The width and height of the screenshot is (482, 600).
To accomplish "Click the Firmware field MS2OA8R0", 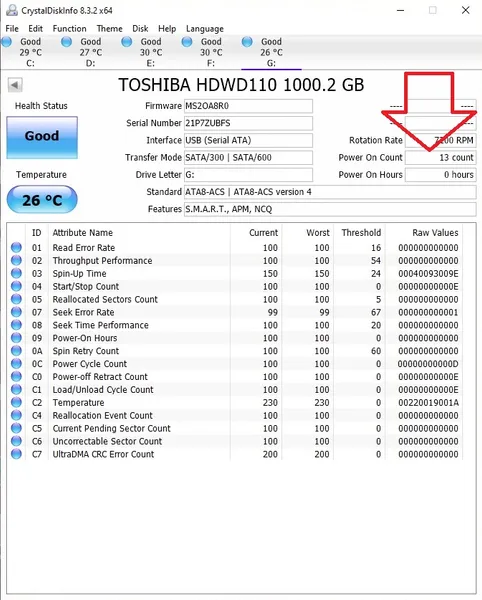I will pyautogui.click(x=248, y=106).
